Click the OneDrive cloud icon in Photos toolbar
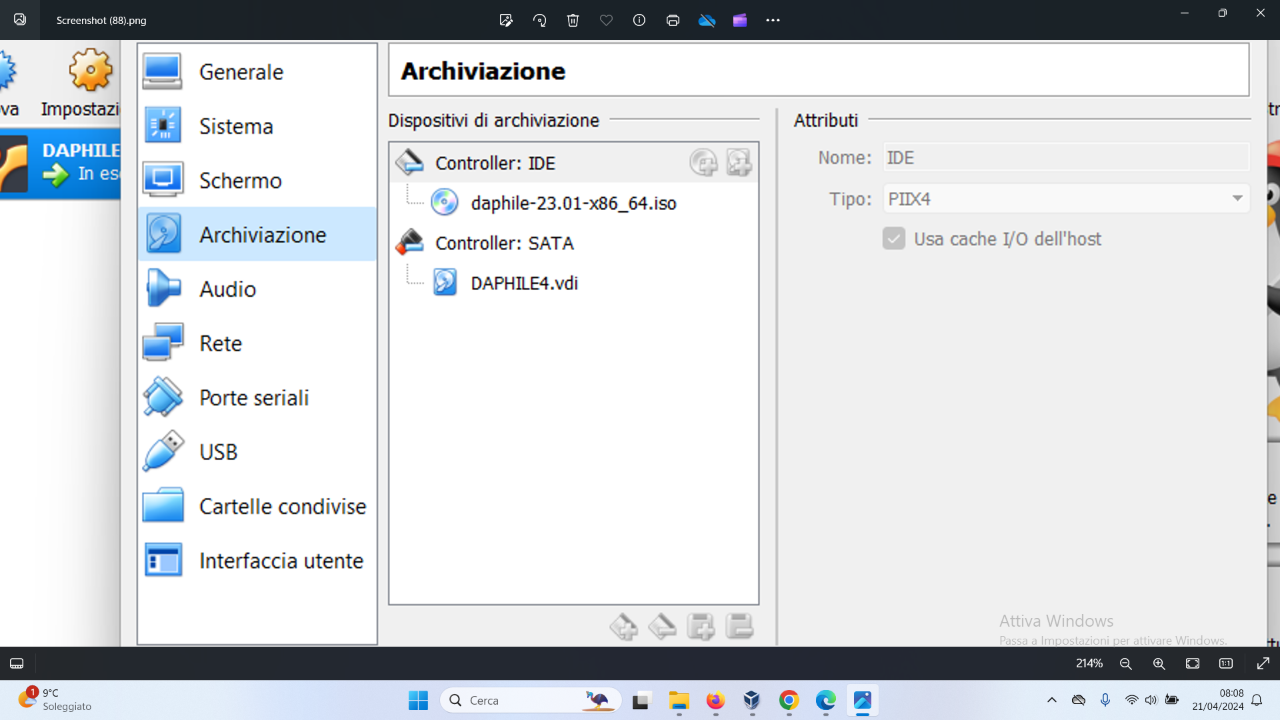This screenshot has width=1280, height=720. click(707, 20)
